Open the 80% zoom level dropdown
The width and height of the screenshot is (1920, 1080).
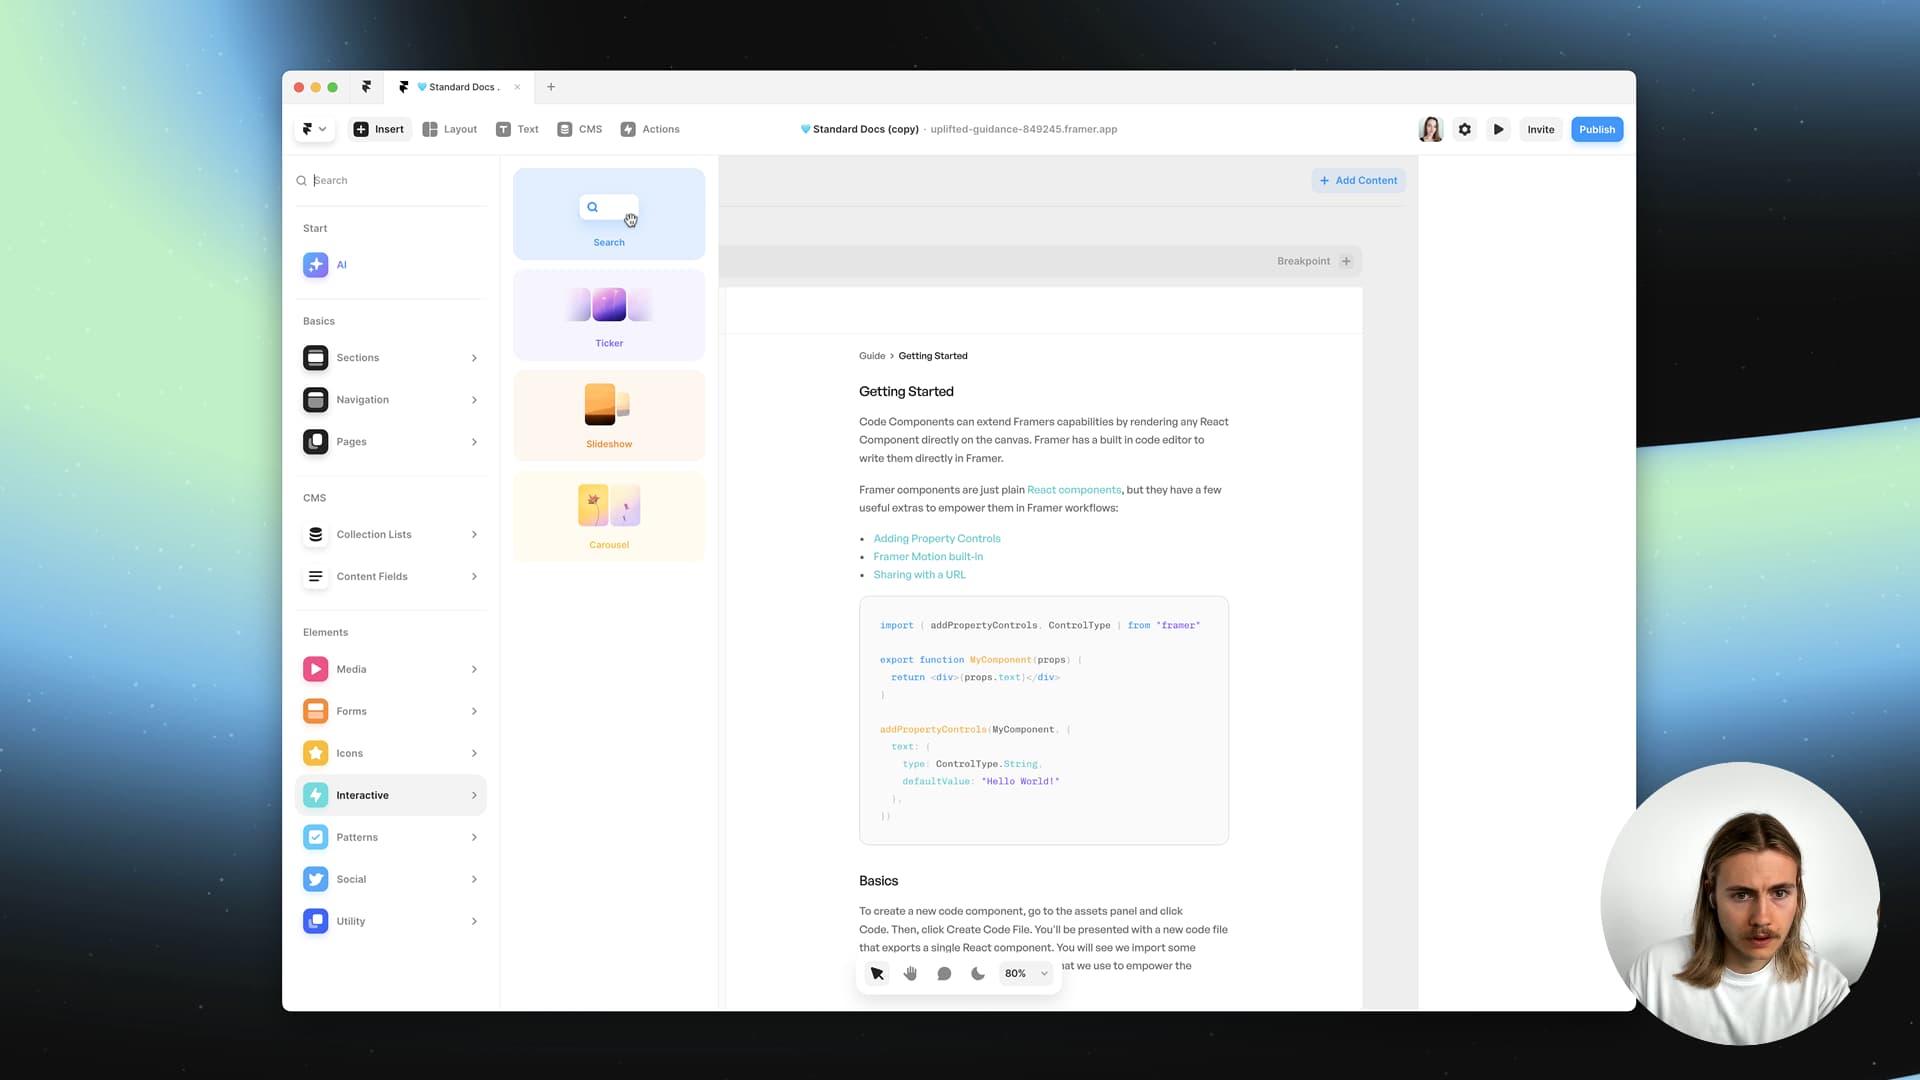[x=1026, y=973]
